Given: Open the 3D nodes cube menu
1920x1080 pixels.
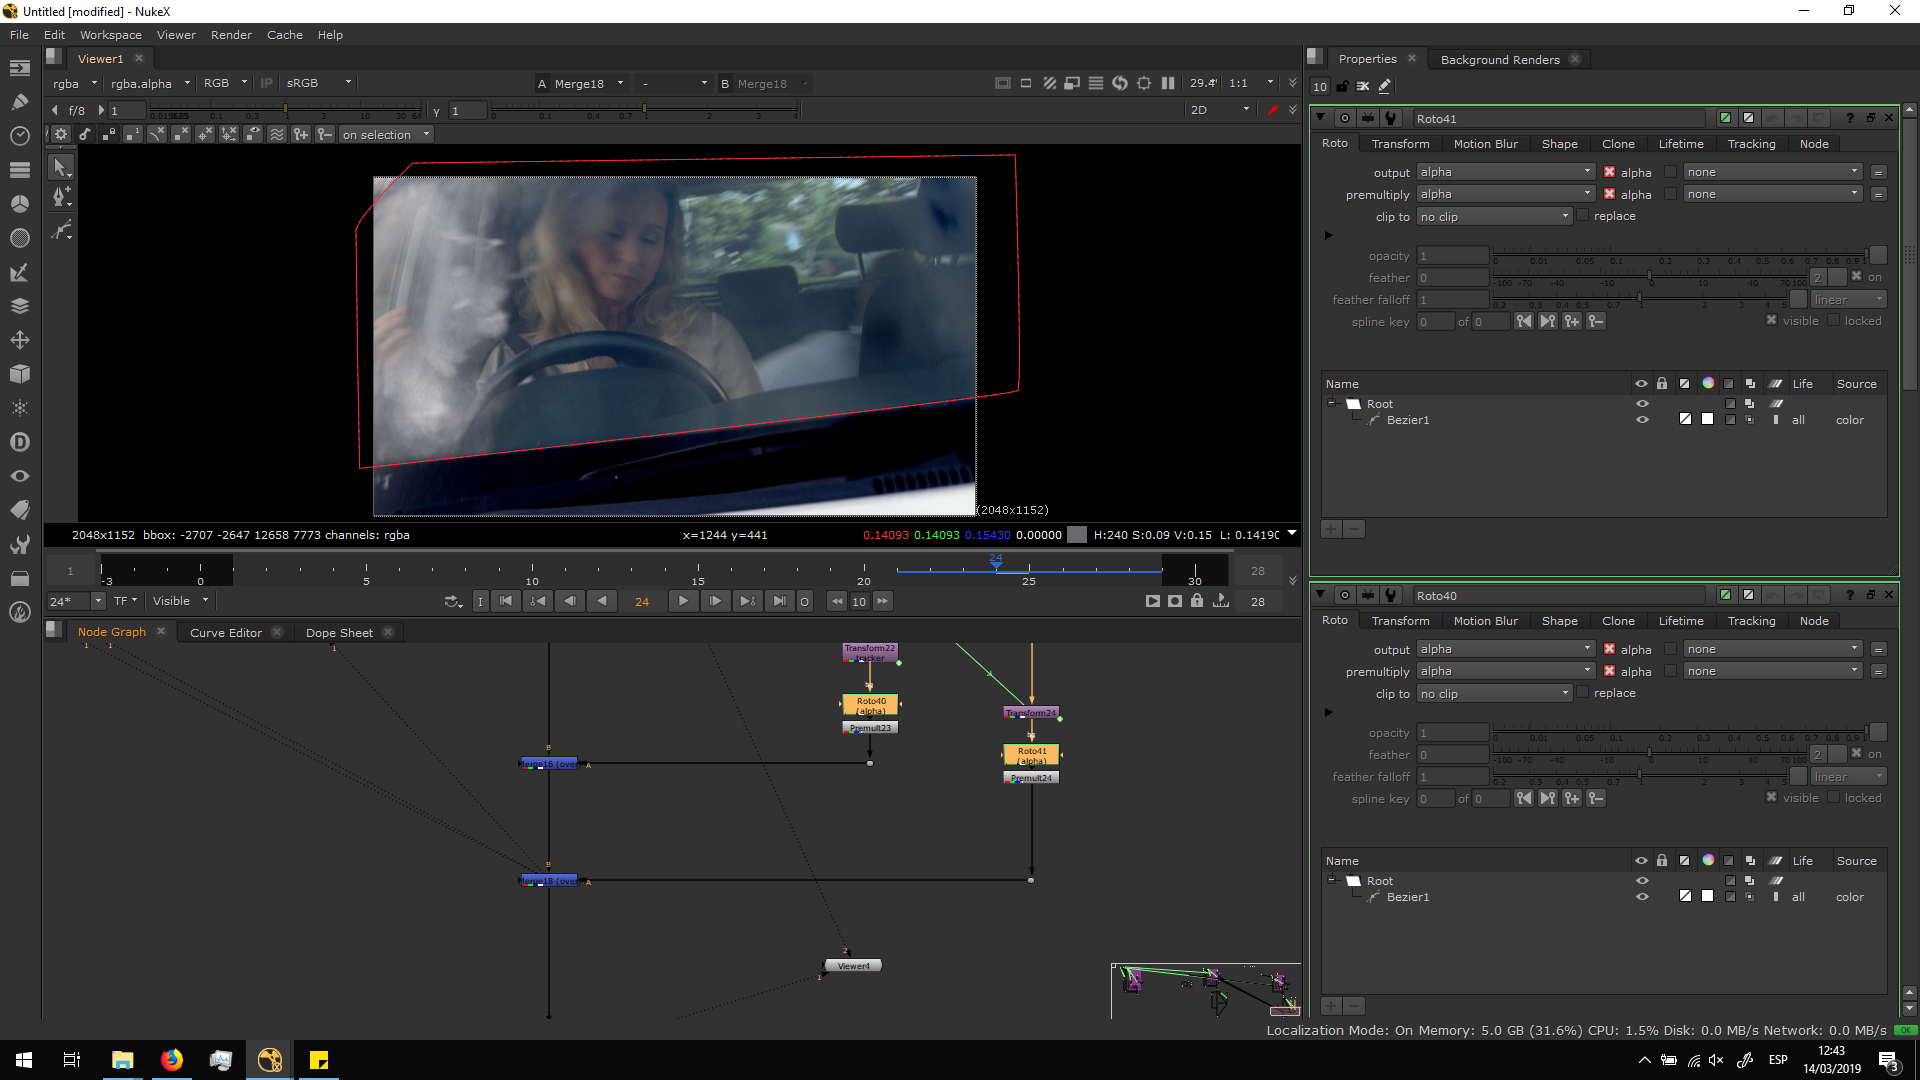Looking at the screenshot, I should pos(19,374).
